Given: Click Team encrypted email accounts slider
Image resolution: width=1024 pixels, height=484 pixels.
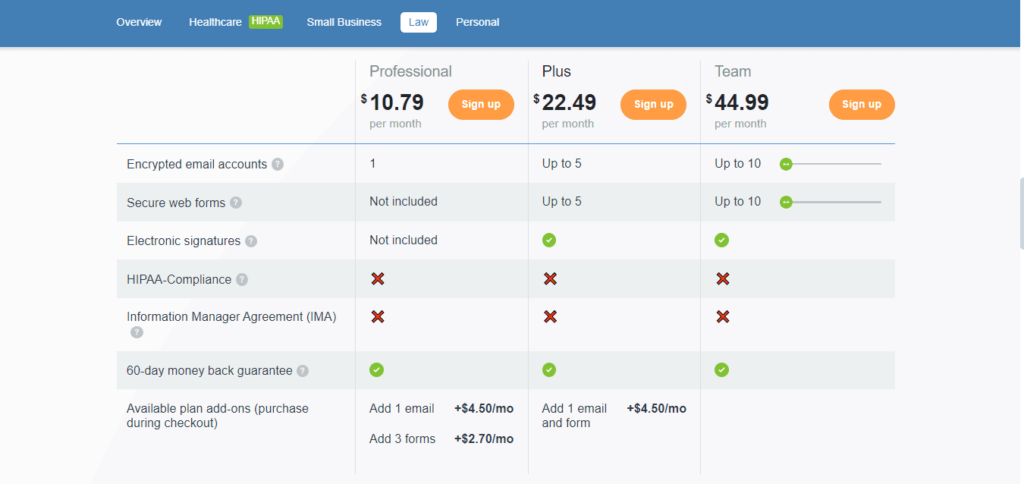Looking at the screenshot, I should pyautogui.click(x=786, y=164).
